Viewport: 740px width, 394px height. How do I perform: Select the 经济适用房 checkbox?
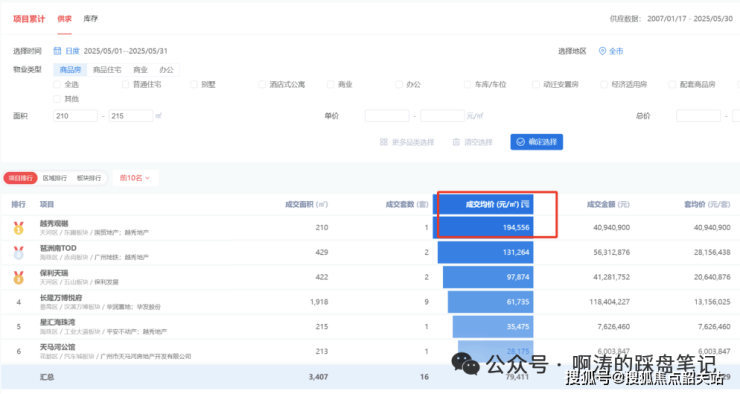coord(604,84)
